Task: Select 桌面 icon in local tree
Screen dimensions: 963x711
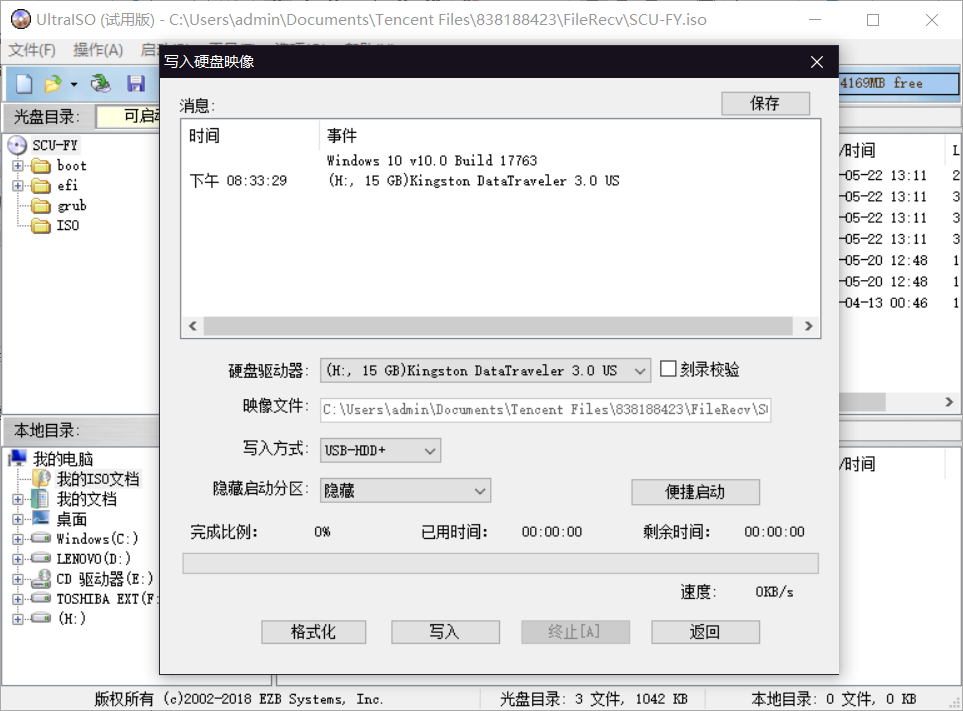Action: [41, 518]
